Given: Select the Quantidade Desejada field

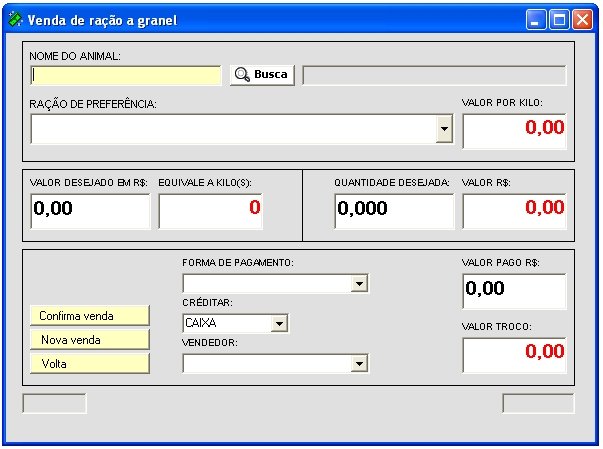Looking at the screenshot, I should [393, 209].
